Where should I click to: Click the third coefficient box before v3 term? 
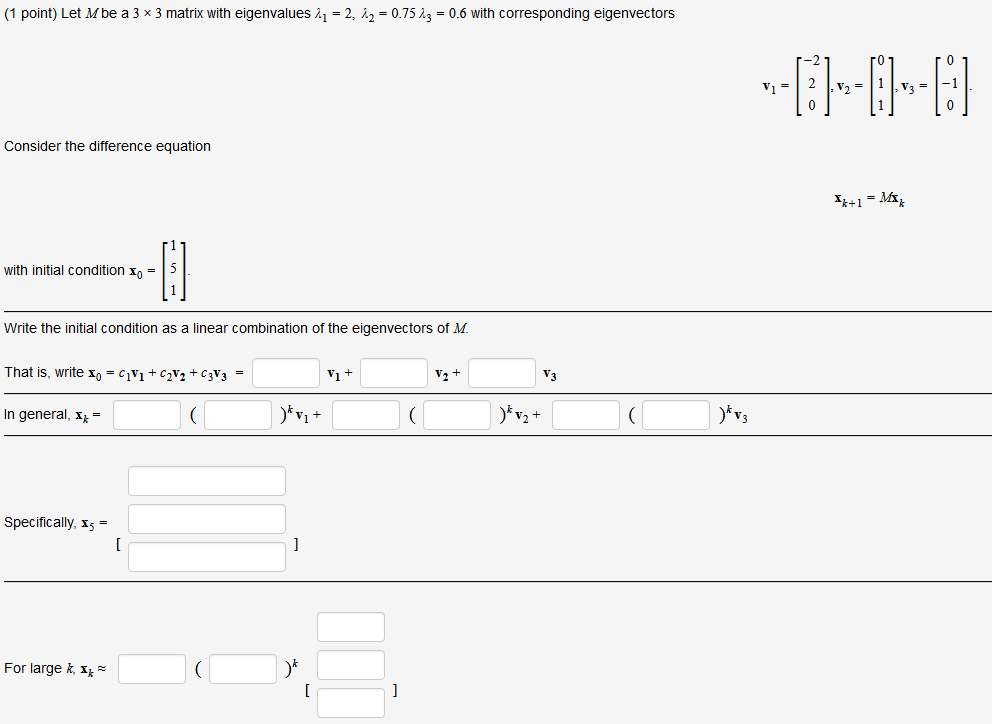pos(585,413)
